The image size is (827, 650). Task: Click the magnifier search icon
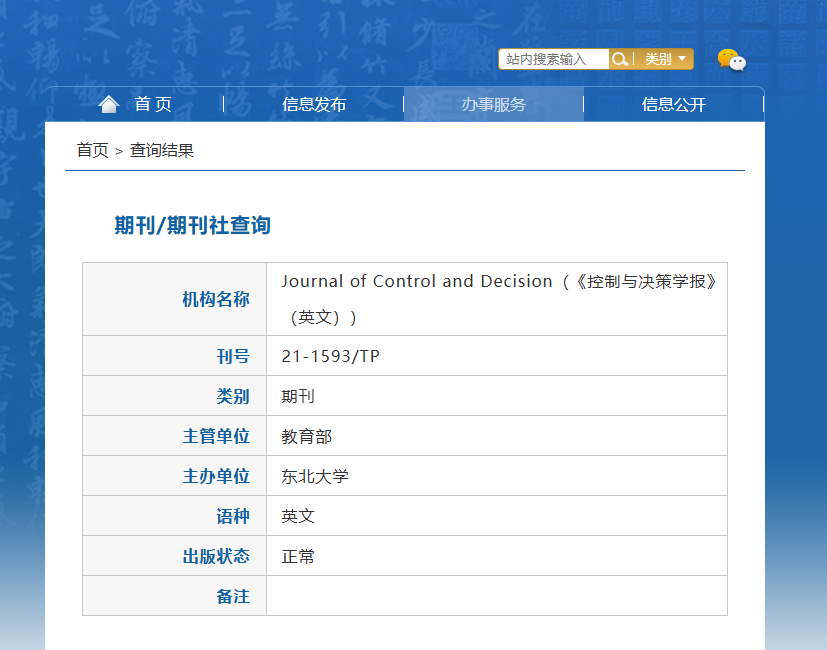click(x=619, y=59)
